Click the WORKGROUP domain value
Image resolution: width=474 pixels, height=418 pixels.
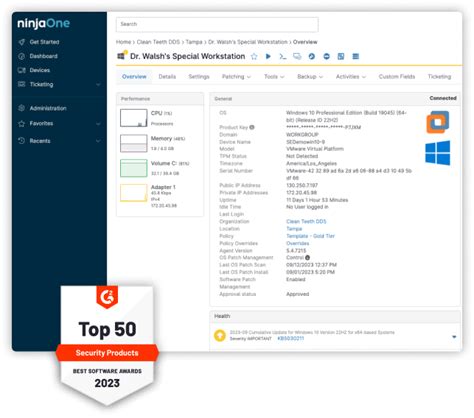(x=302, y=134)
